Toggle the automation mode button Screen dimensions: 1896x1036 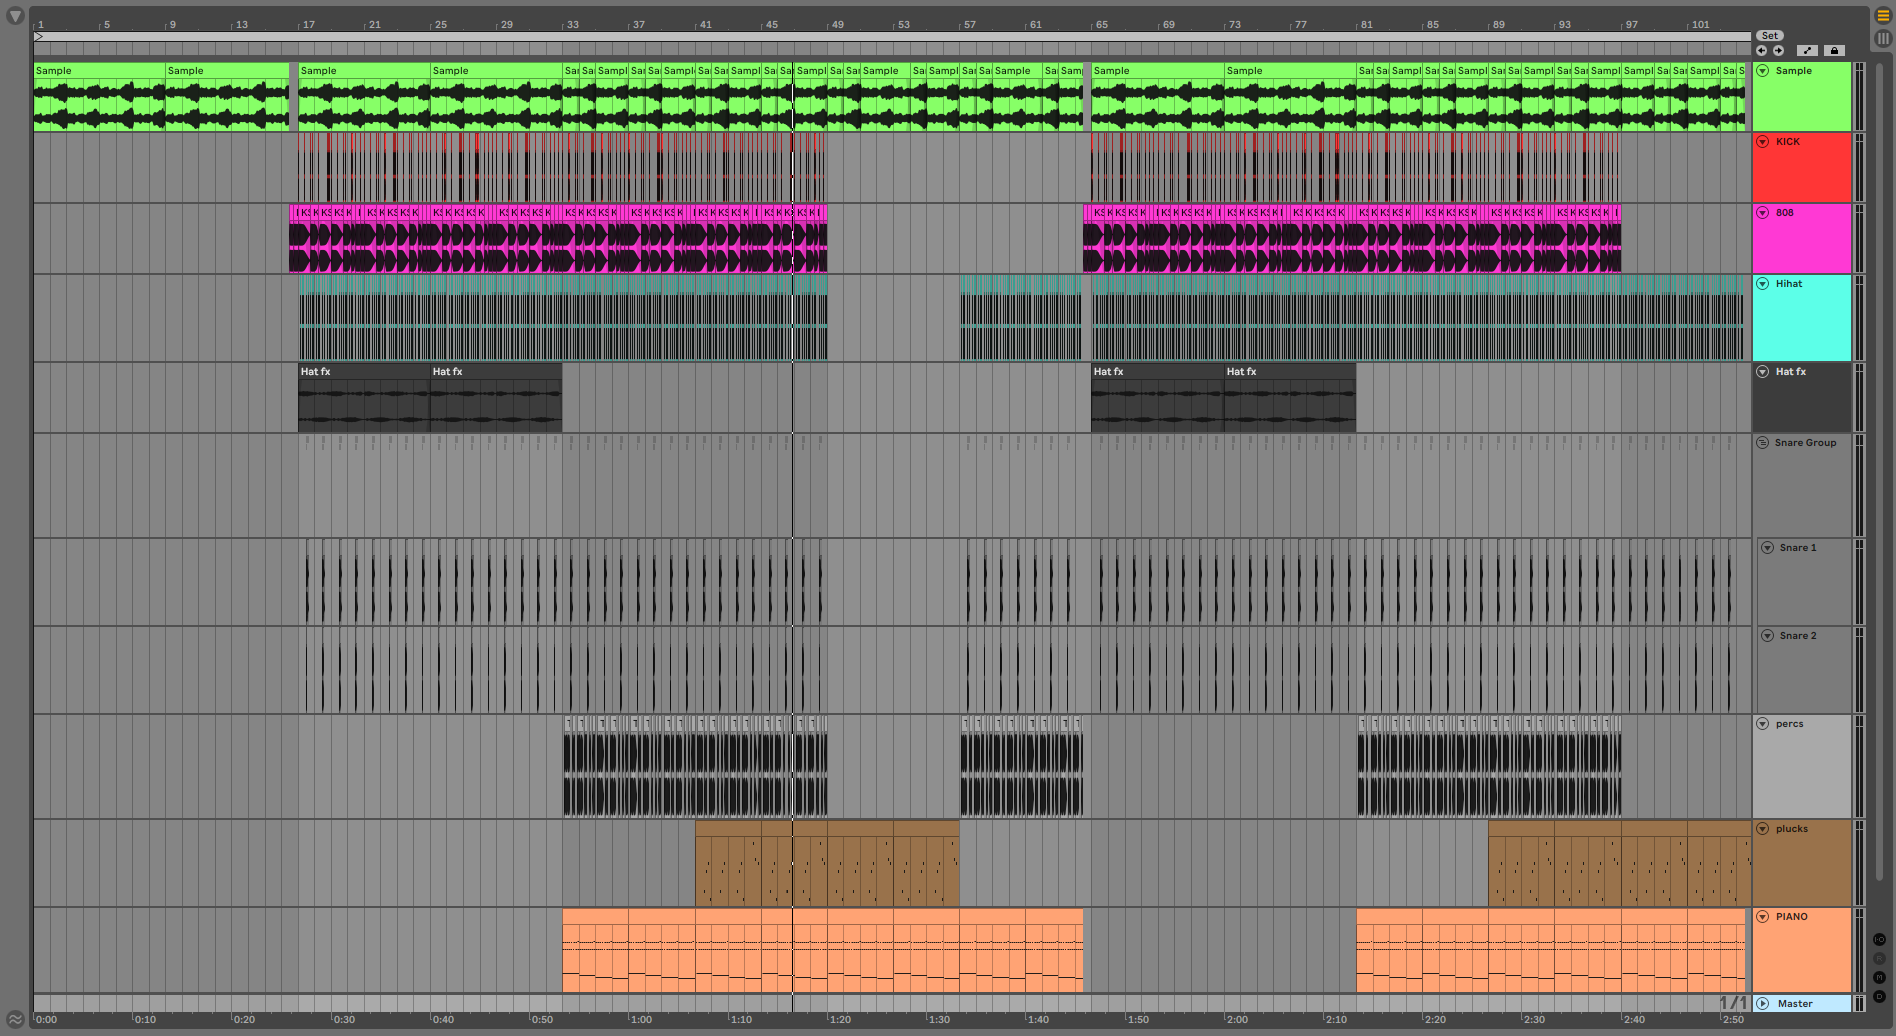click(x=1807, y=50)
